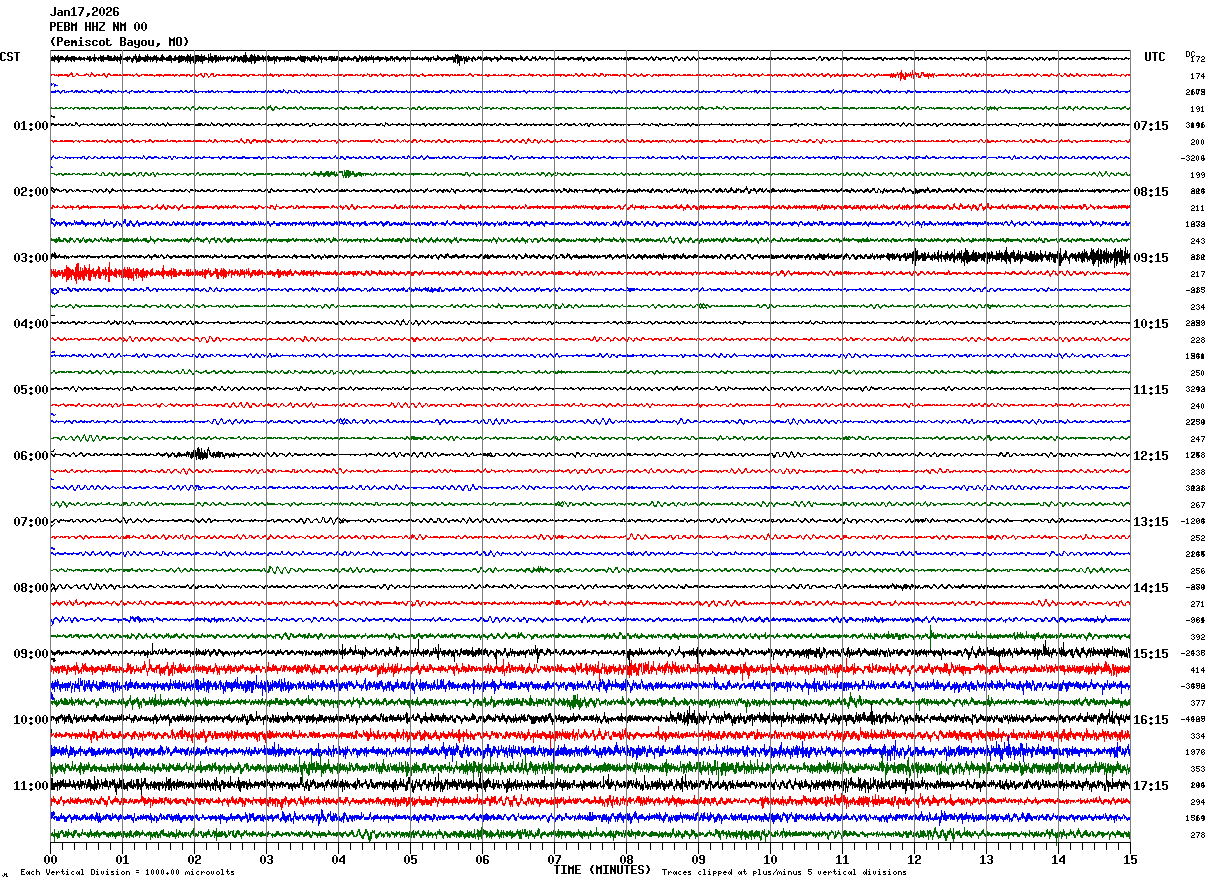The width and height of the screenshot is (1210, 886).
Task: Select the 10:00 CST time label
Action: pos(31,720)
